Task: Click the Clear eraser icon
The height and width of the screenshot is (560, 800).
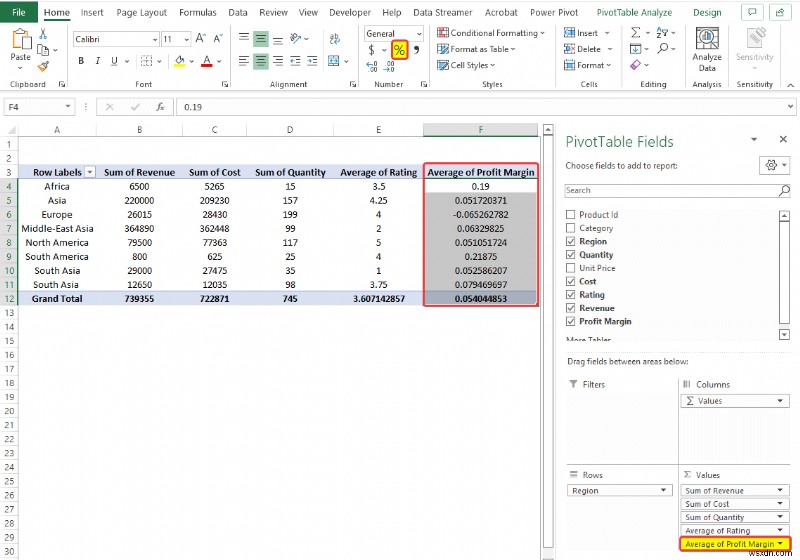Action: 636,65
